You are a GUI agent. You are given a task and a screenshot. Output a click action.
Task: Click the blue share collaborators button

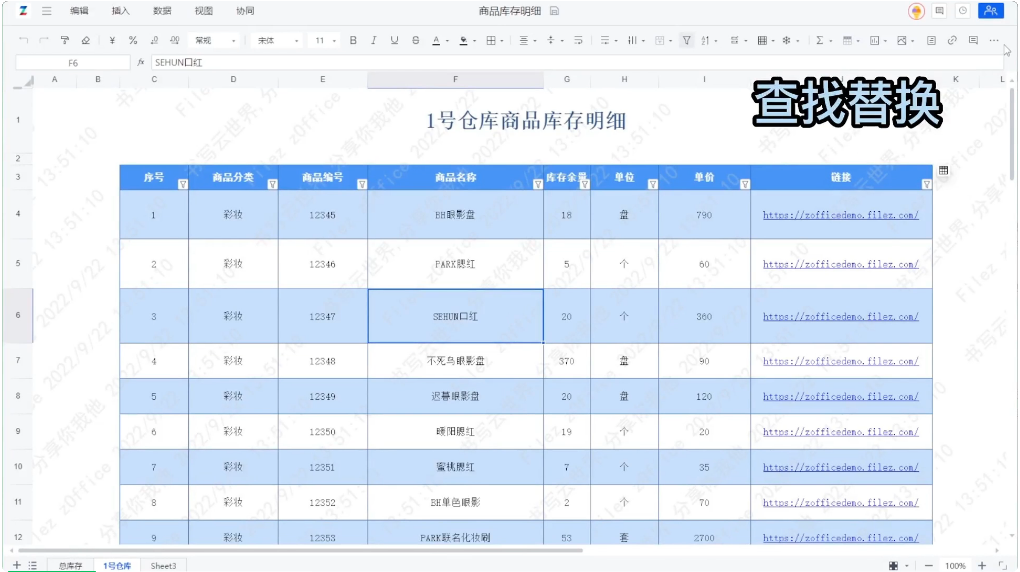pyautogui.click(x=991, y=11)
